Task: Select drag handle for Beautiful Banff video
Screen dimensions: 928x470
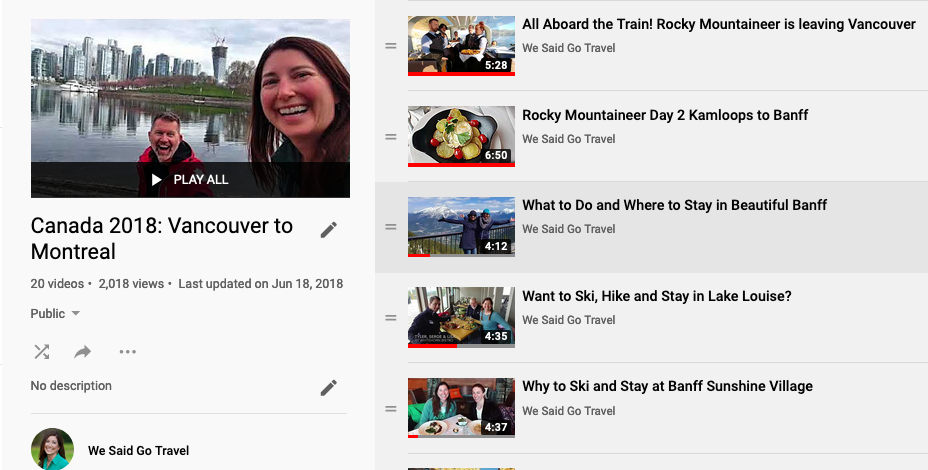Action: pyautogui.click(x=391, y=227)
